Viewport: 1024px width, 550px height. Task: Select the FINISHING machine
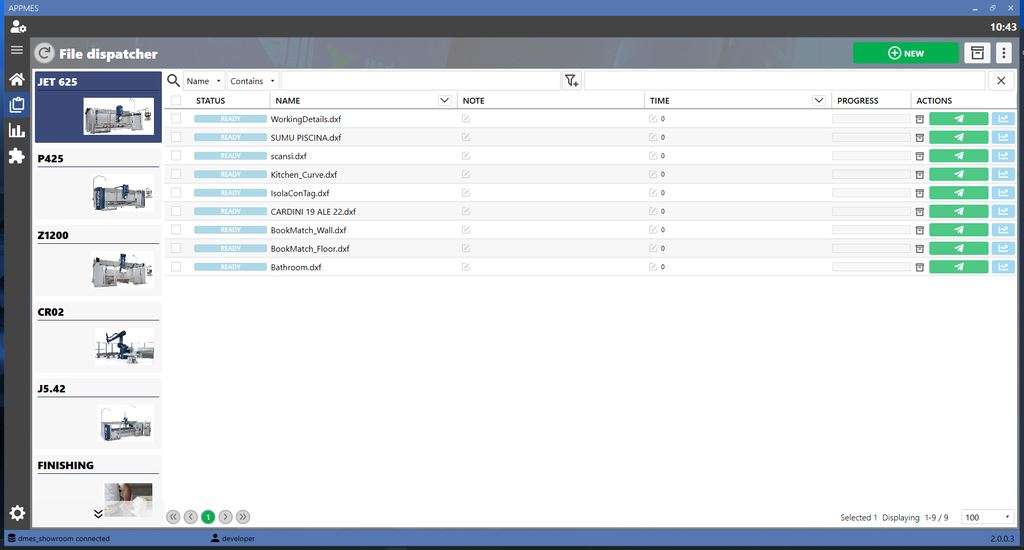coord(98,490)
